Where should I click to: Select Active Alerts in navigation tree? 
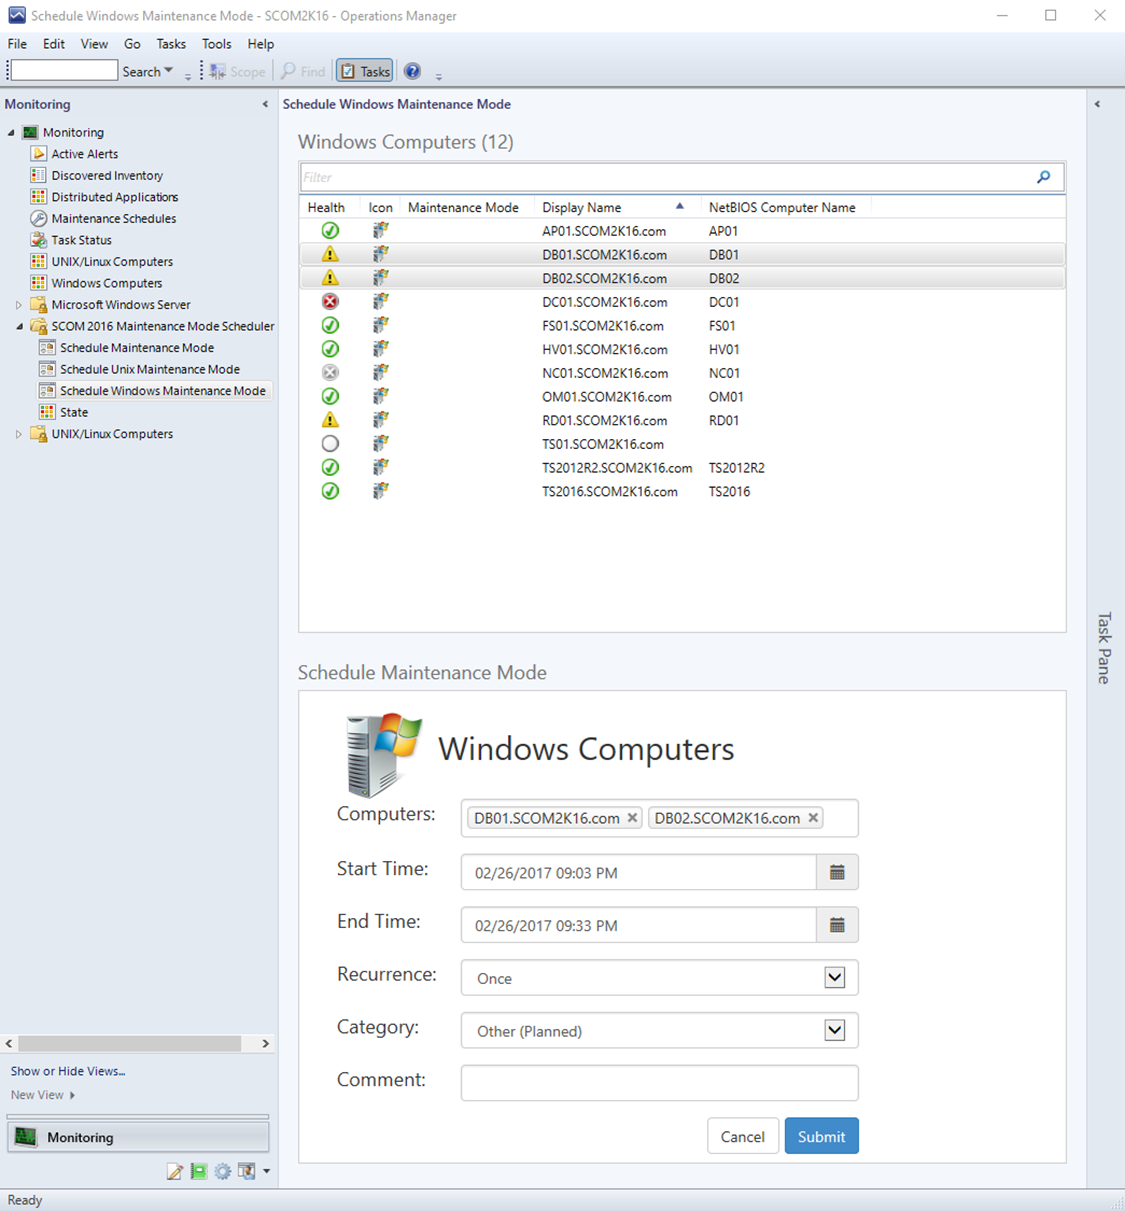[x=84, y=154]
